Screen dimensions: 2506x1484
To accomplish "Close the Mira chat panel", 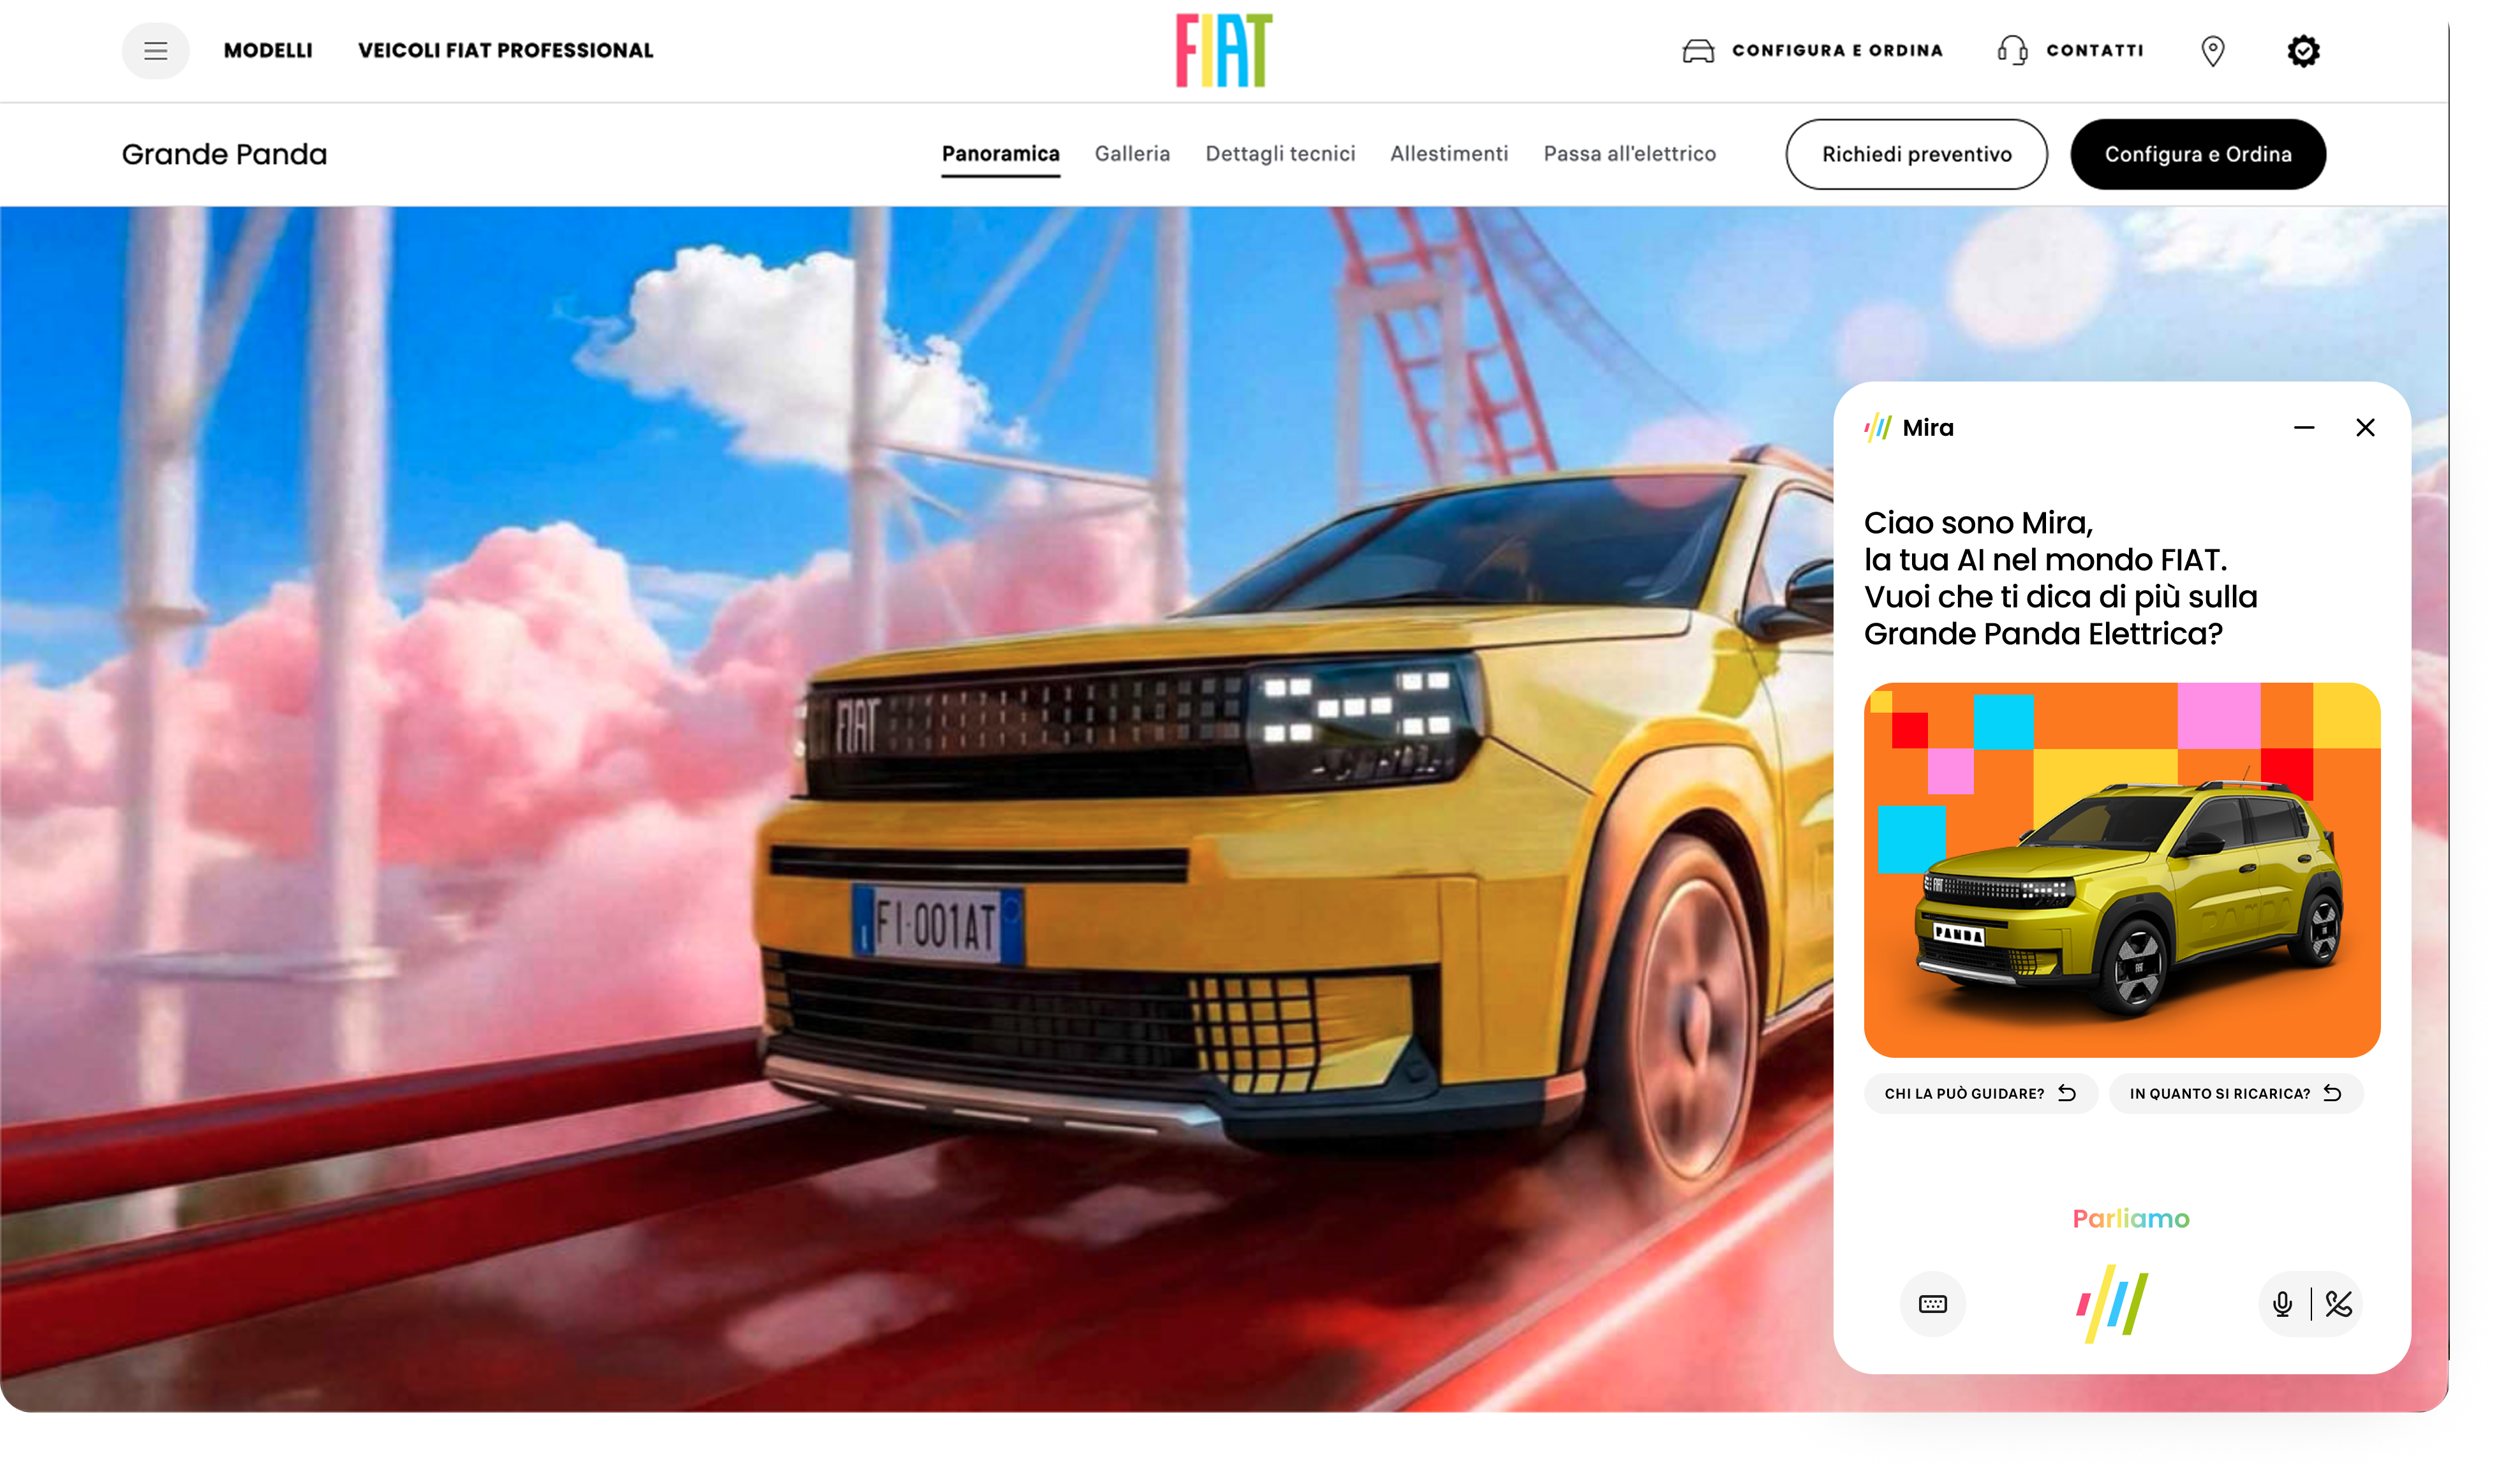I will 2364,428.
